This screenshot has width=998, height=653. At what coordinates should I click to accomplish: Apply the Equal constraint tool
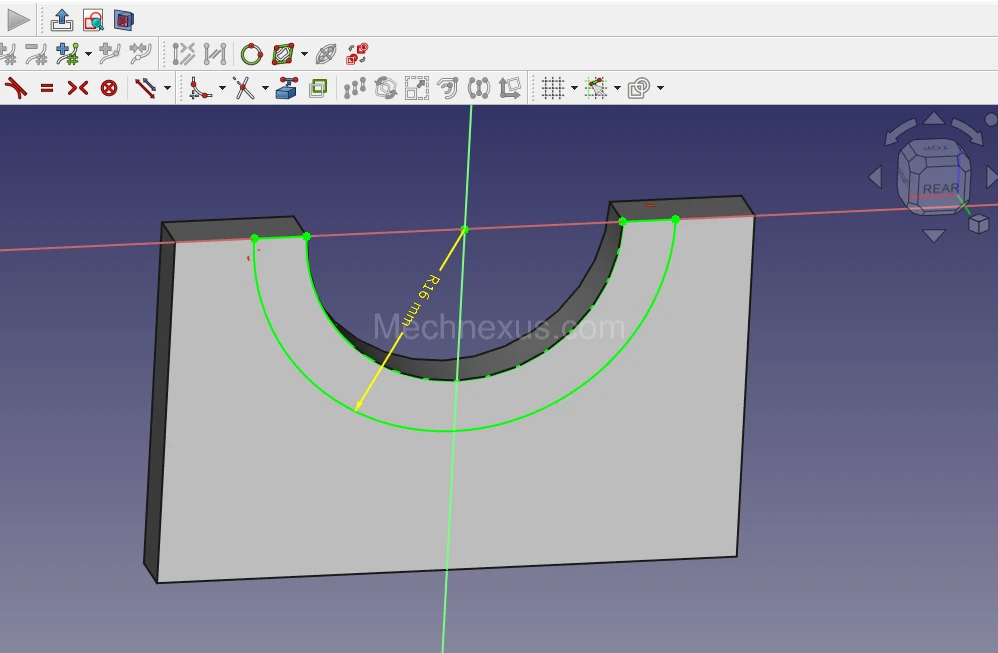pos(47,88)
